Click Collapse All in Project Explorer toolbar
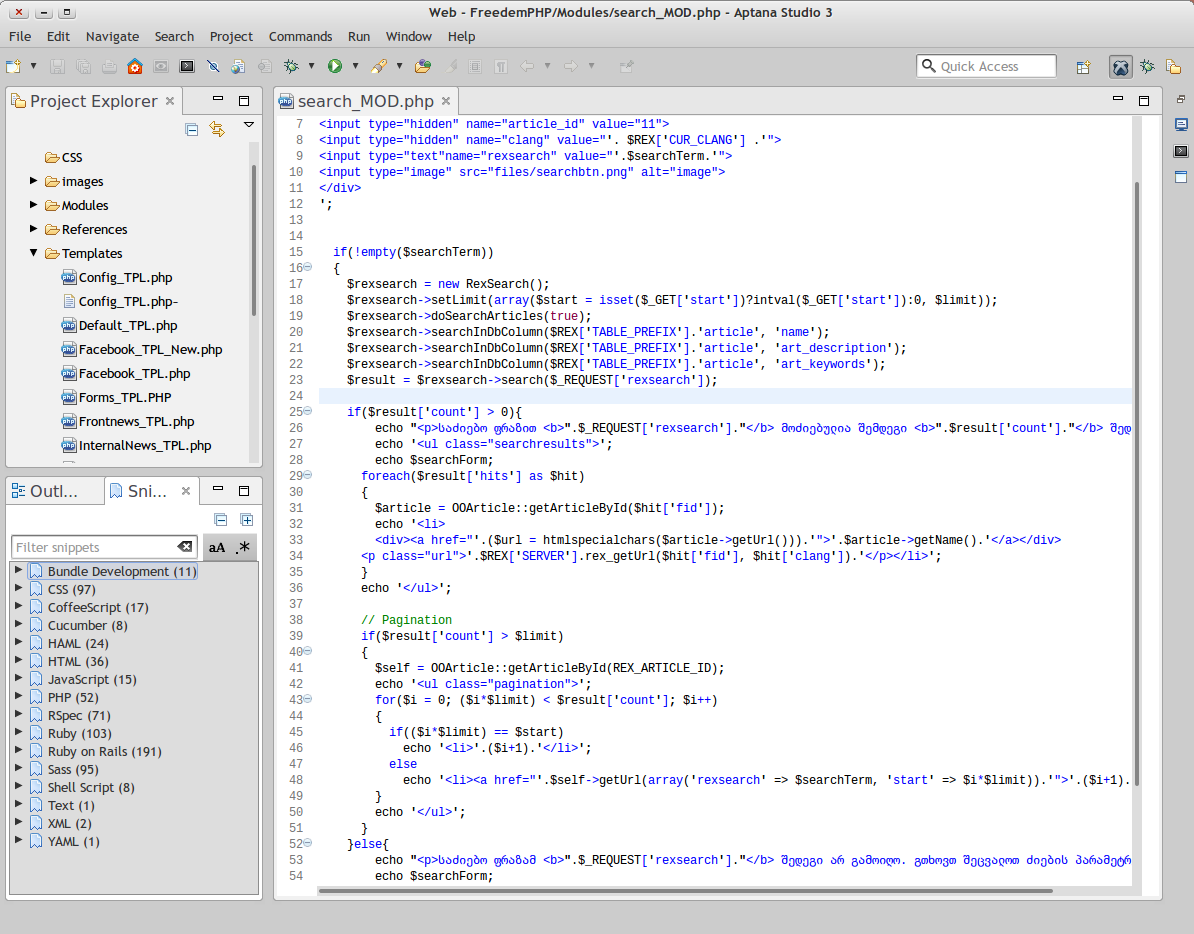 click(192, 129)
